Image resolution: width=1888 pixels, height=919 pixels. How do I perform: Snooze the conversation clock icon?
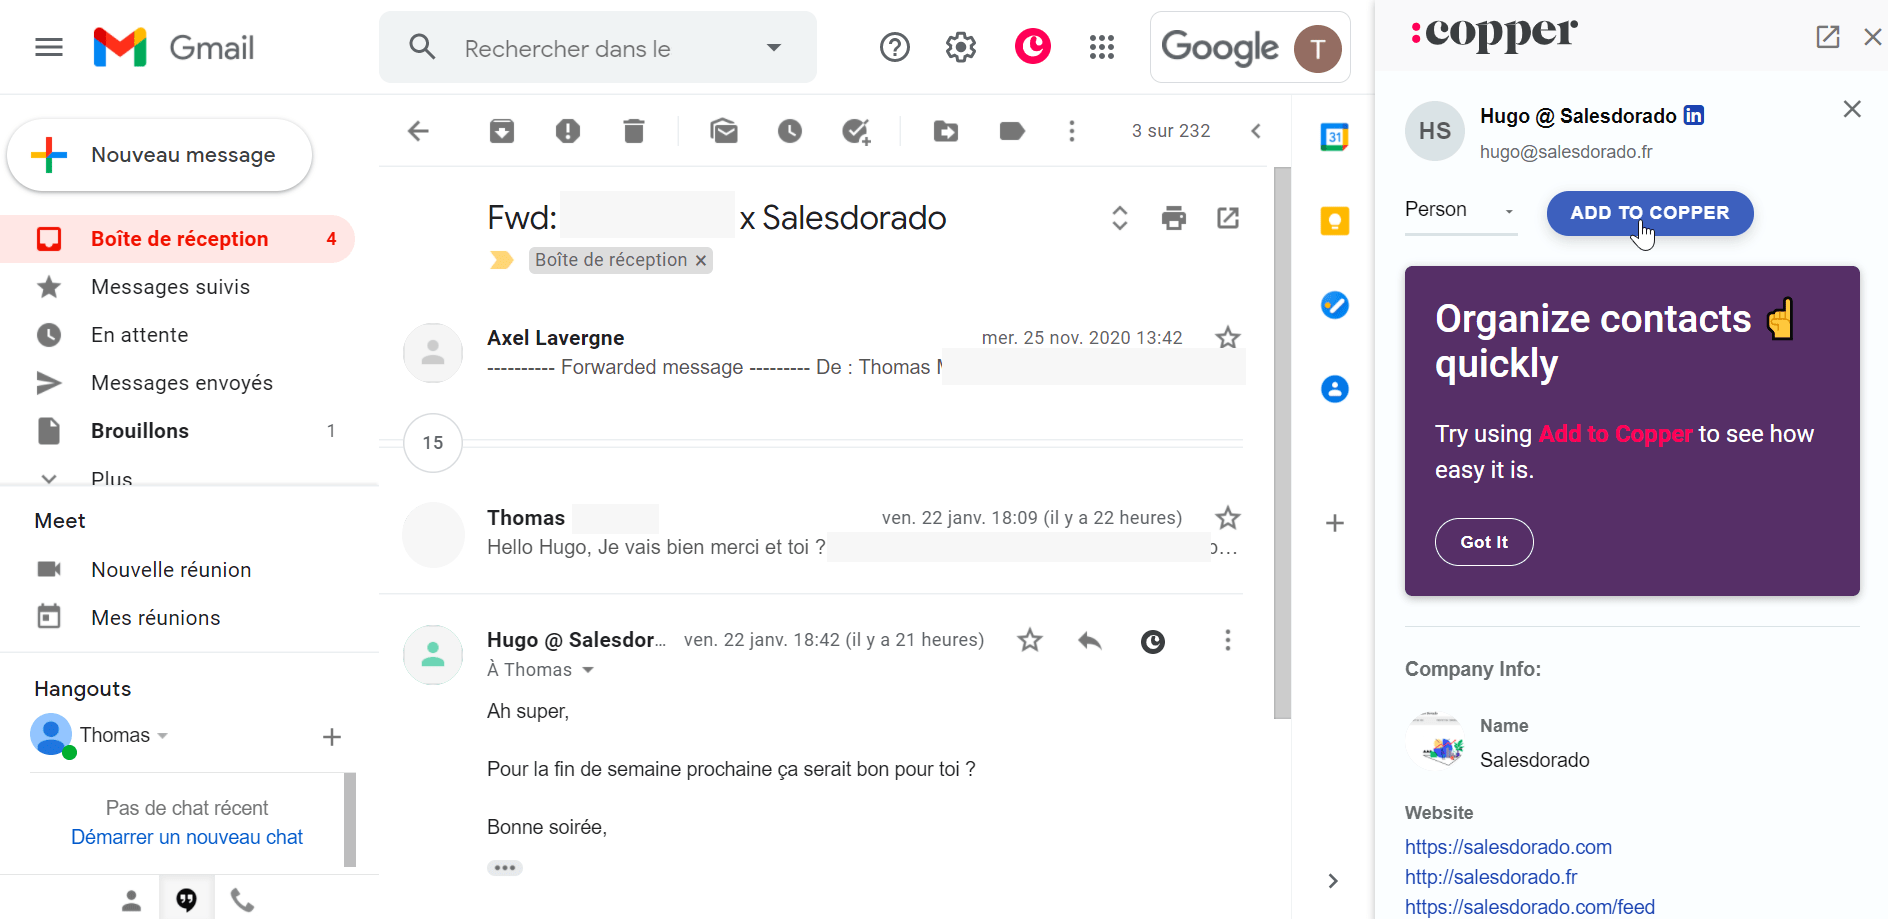click(x=790, y=131)
